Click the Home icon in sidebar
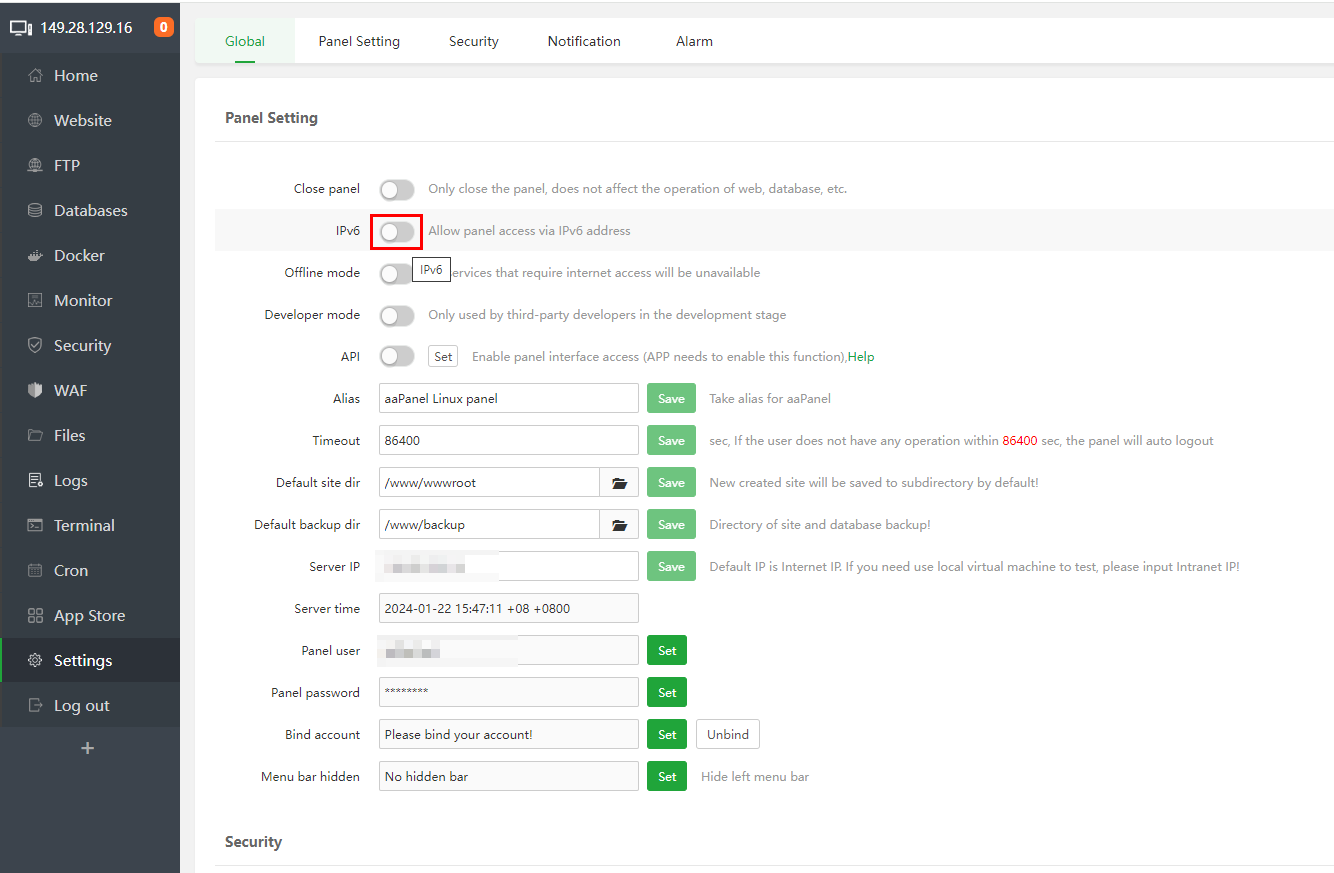Screen dimensions: 1334x873 pos(36,76)
